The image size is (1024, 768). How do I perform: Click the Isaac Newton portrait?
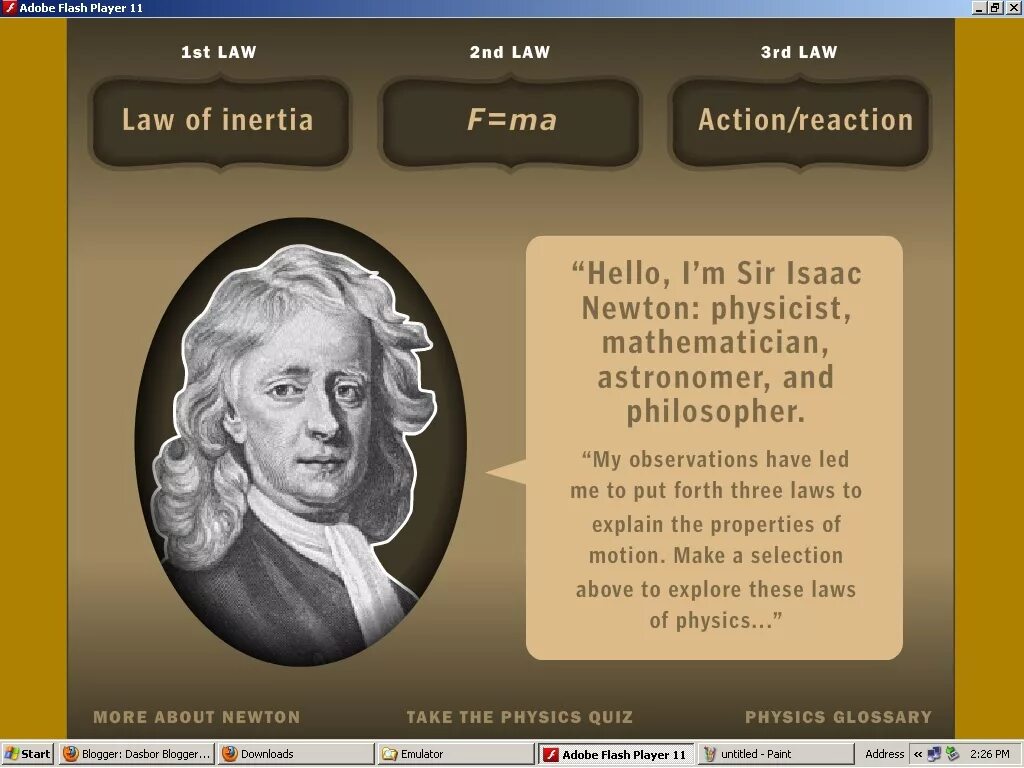click(x=300, y=442)
